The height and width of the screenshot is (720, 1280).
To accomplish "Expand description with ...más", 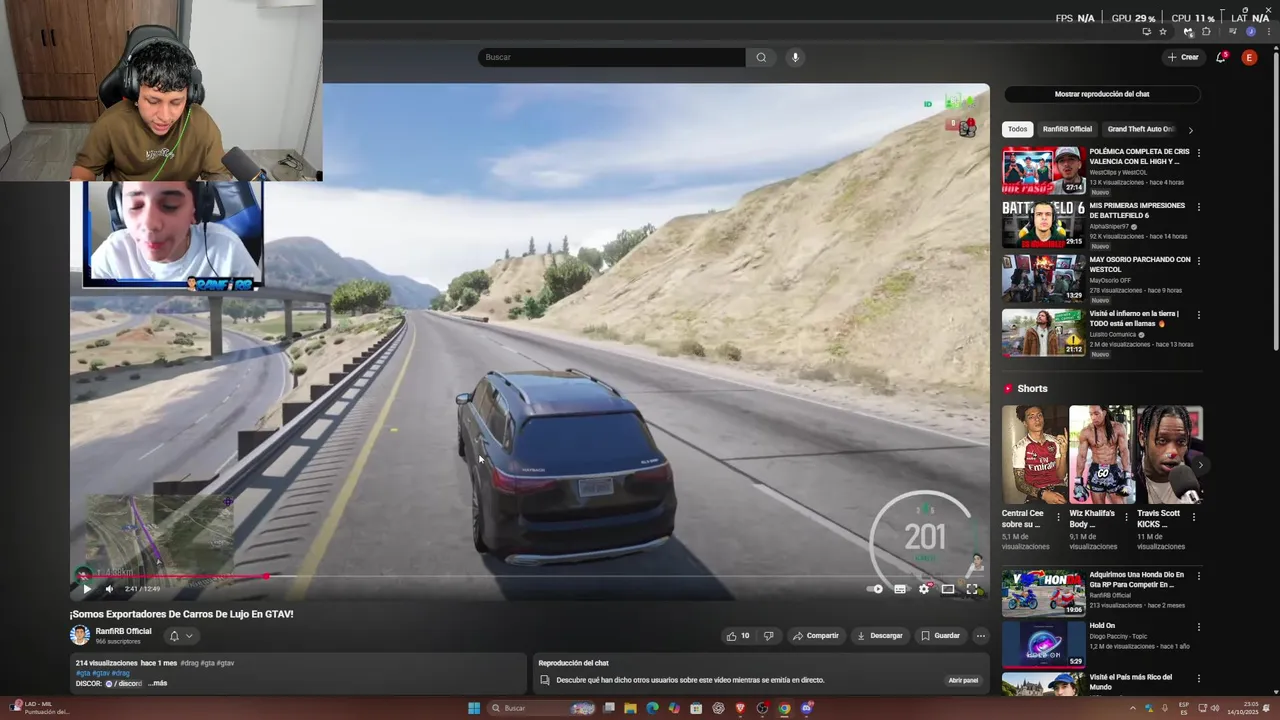I will (x=158, y=683).
